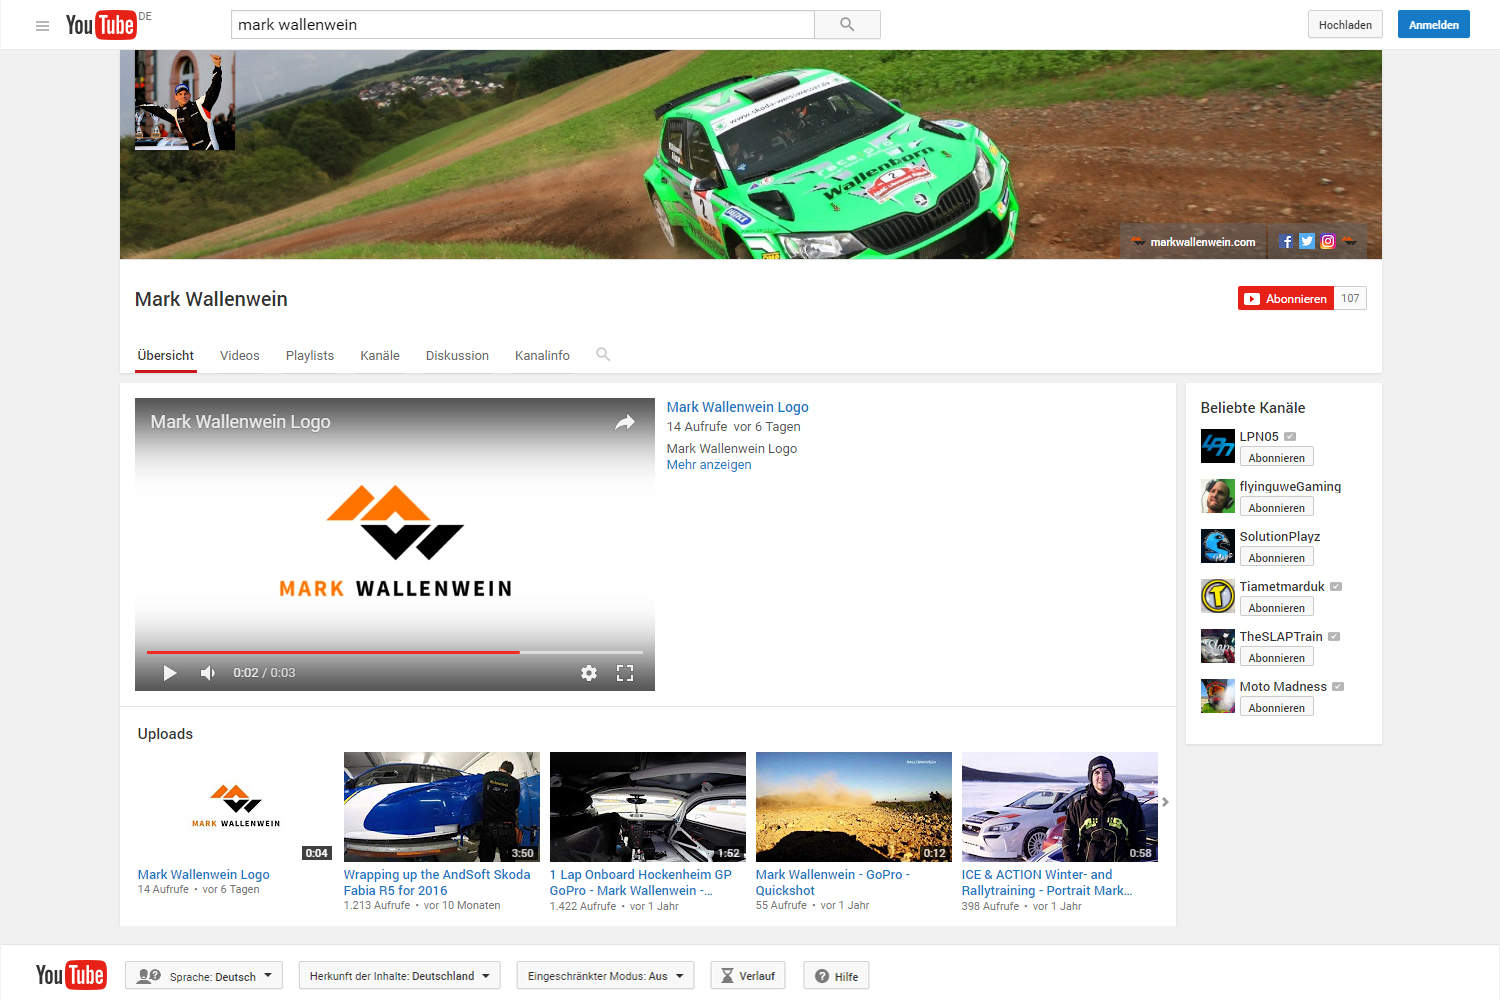Open Moto Madness channel avatar

point(1217,696)
